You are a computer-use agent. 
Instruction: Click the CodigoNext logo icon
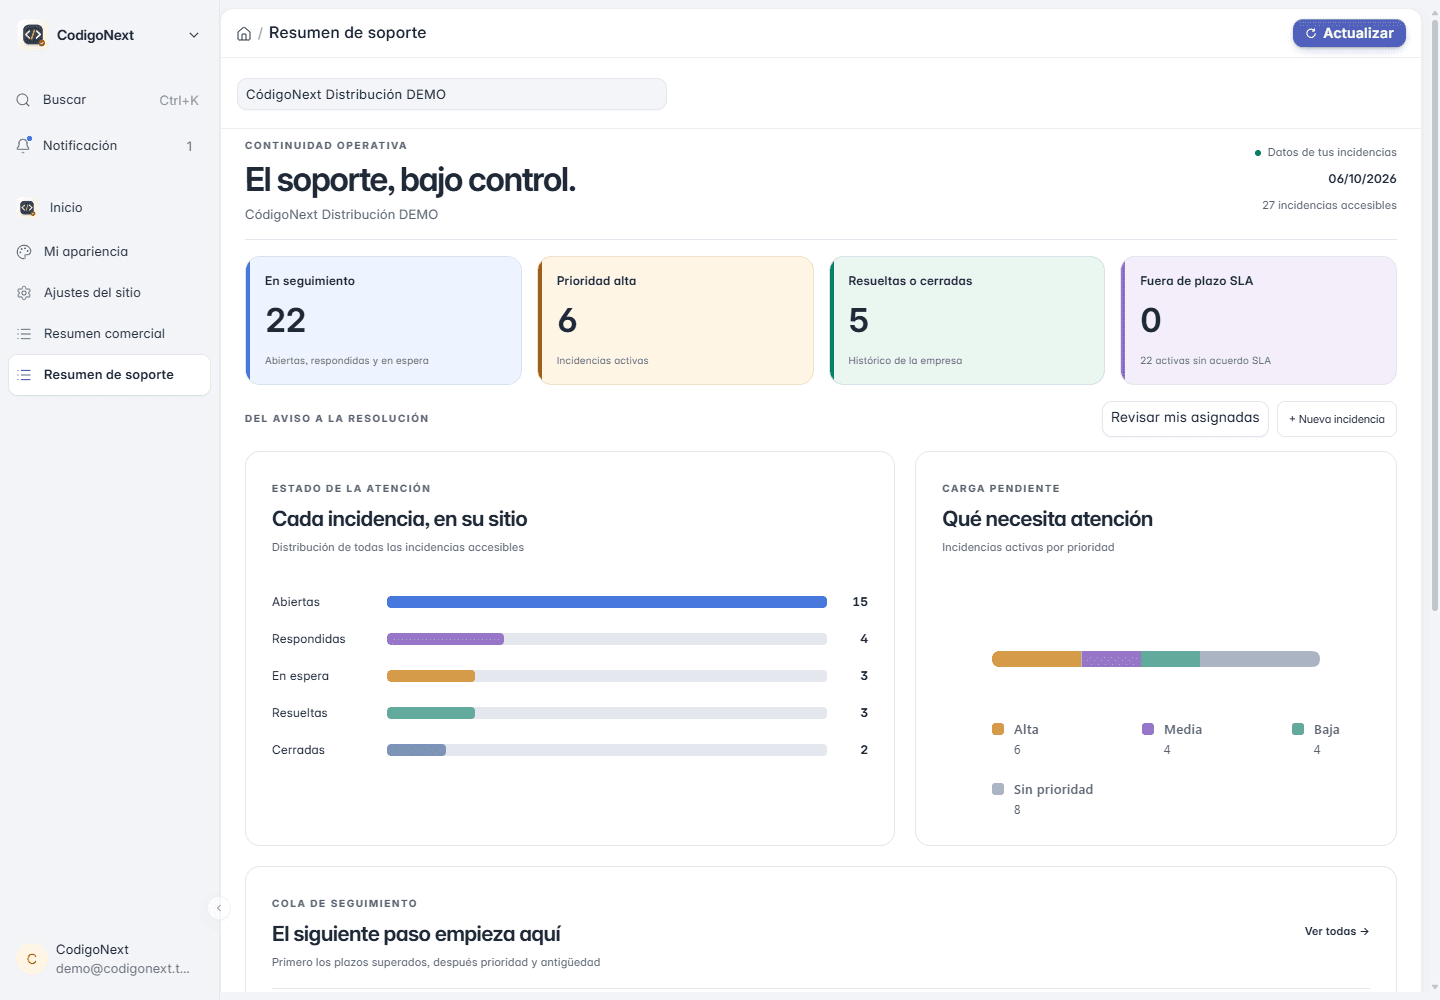(x=33, y=35)
